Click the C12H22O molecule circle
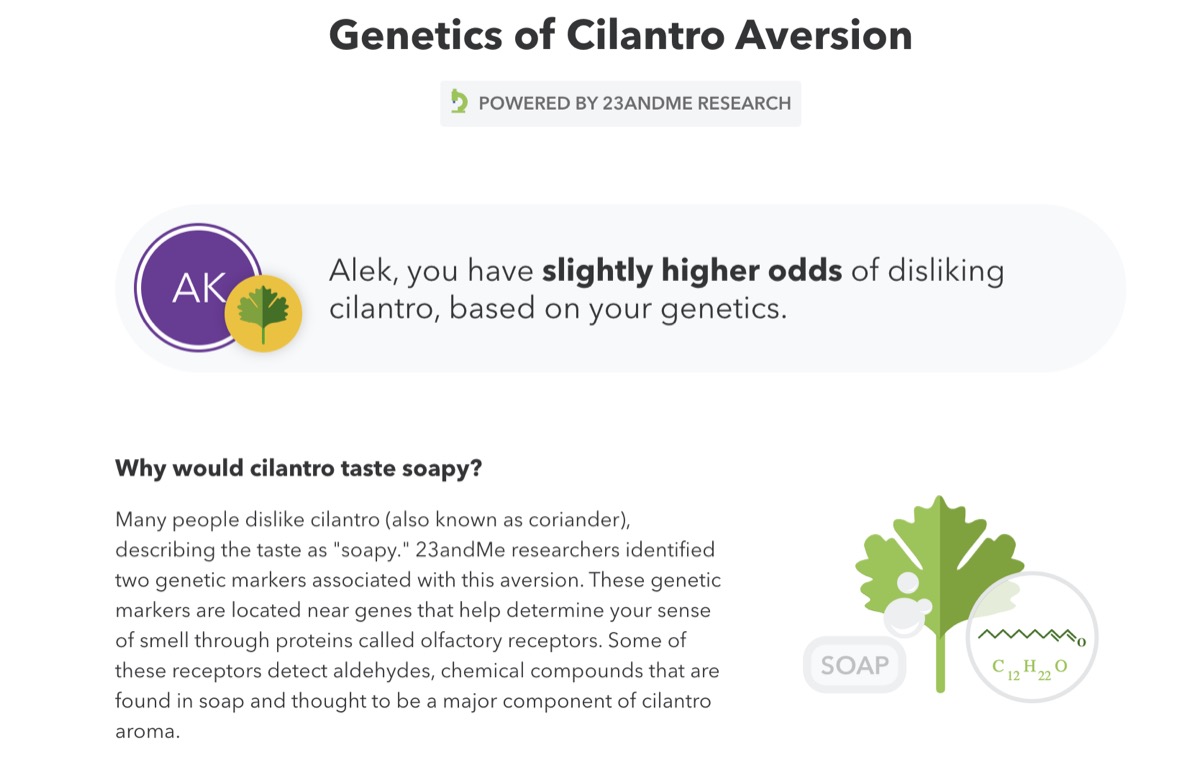1200x771 pixels. click(x=1032, y=639)
